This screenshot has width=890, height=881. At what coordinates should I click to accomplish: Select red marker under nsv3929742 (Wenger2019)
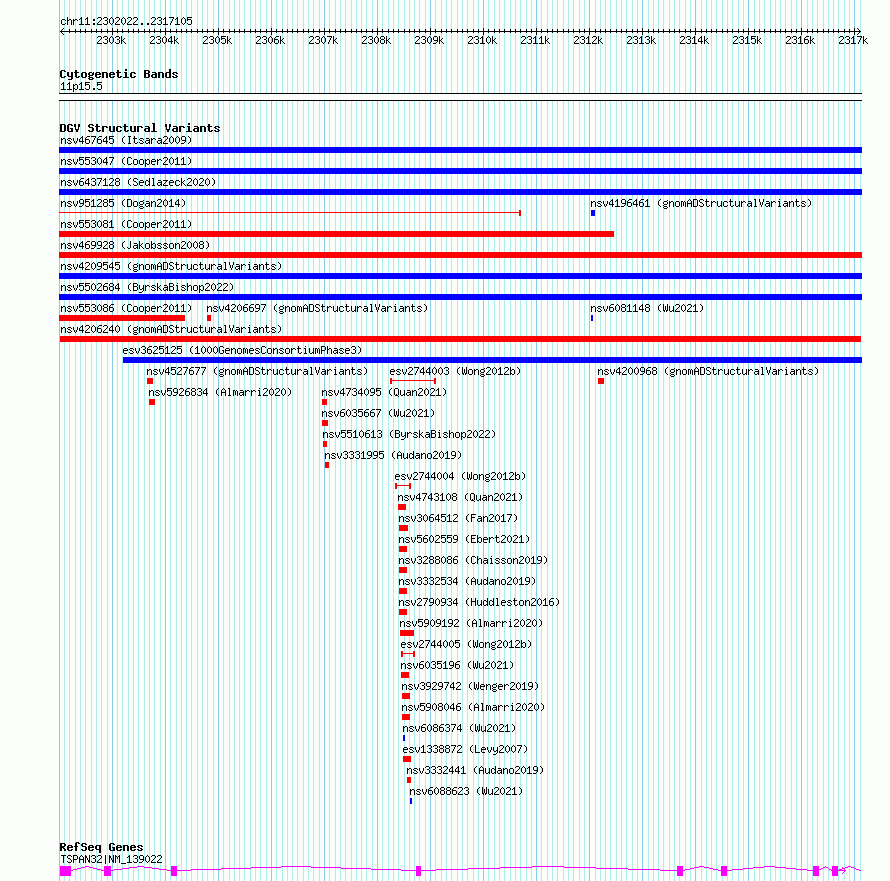point(406,696)
